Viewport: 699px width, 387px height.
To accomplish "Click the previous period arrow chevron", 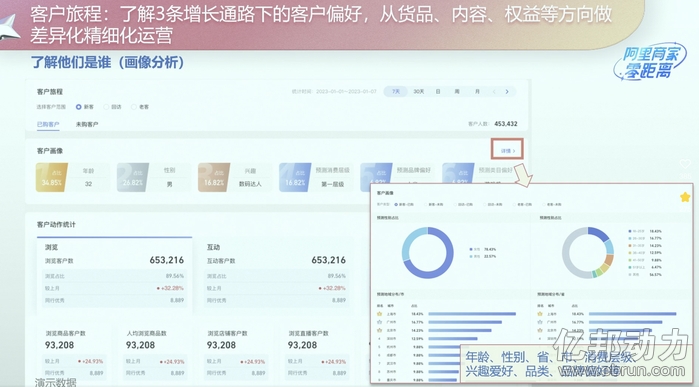I will tap(494, 92).
